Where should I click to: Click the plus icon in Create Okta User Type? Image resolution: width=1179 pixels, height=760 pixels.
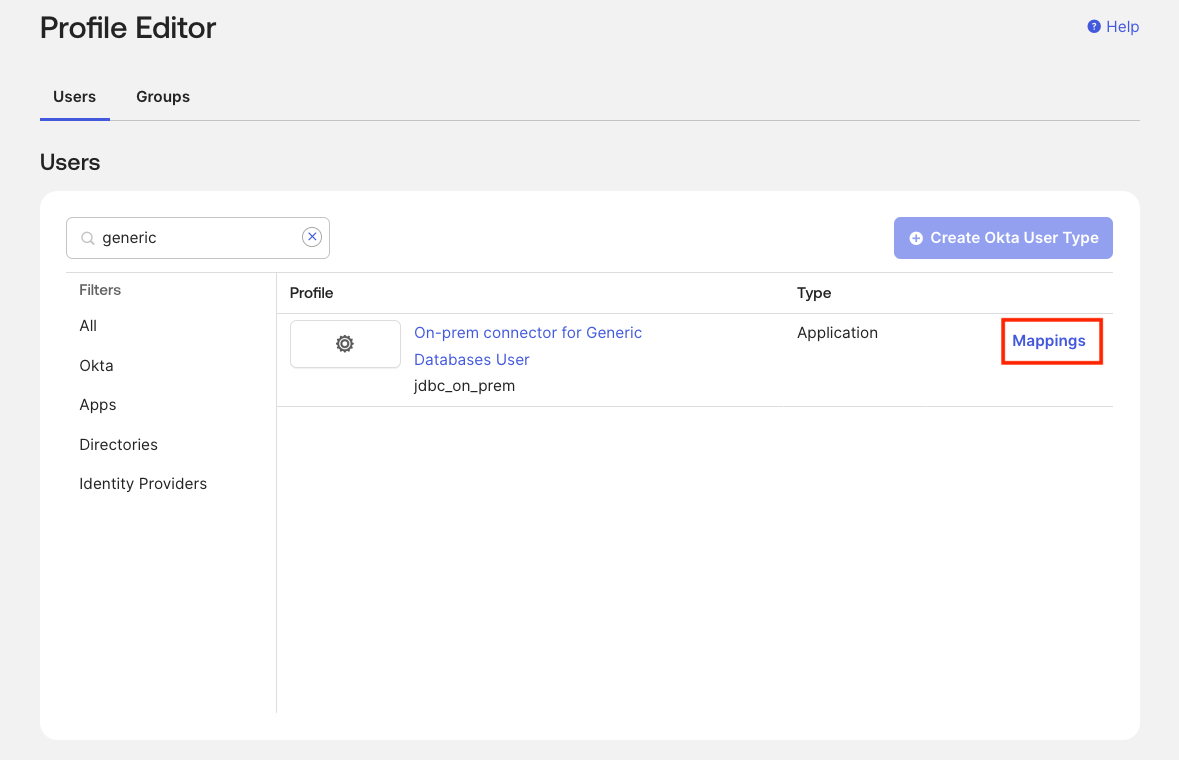(916, 238)
